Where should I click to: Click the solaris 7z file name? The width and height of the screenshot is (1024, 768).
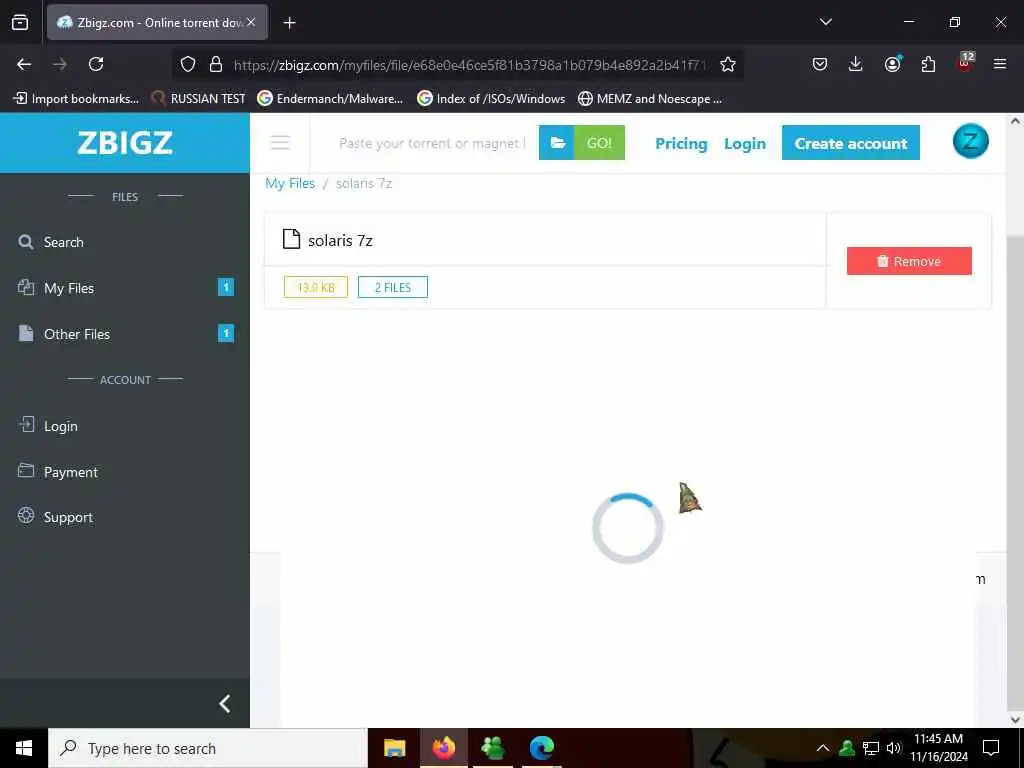point(340,240)
